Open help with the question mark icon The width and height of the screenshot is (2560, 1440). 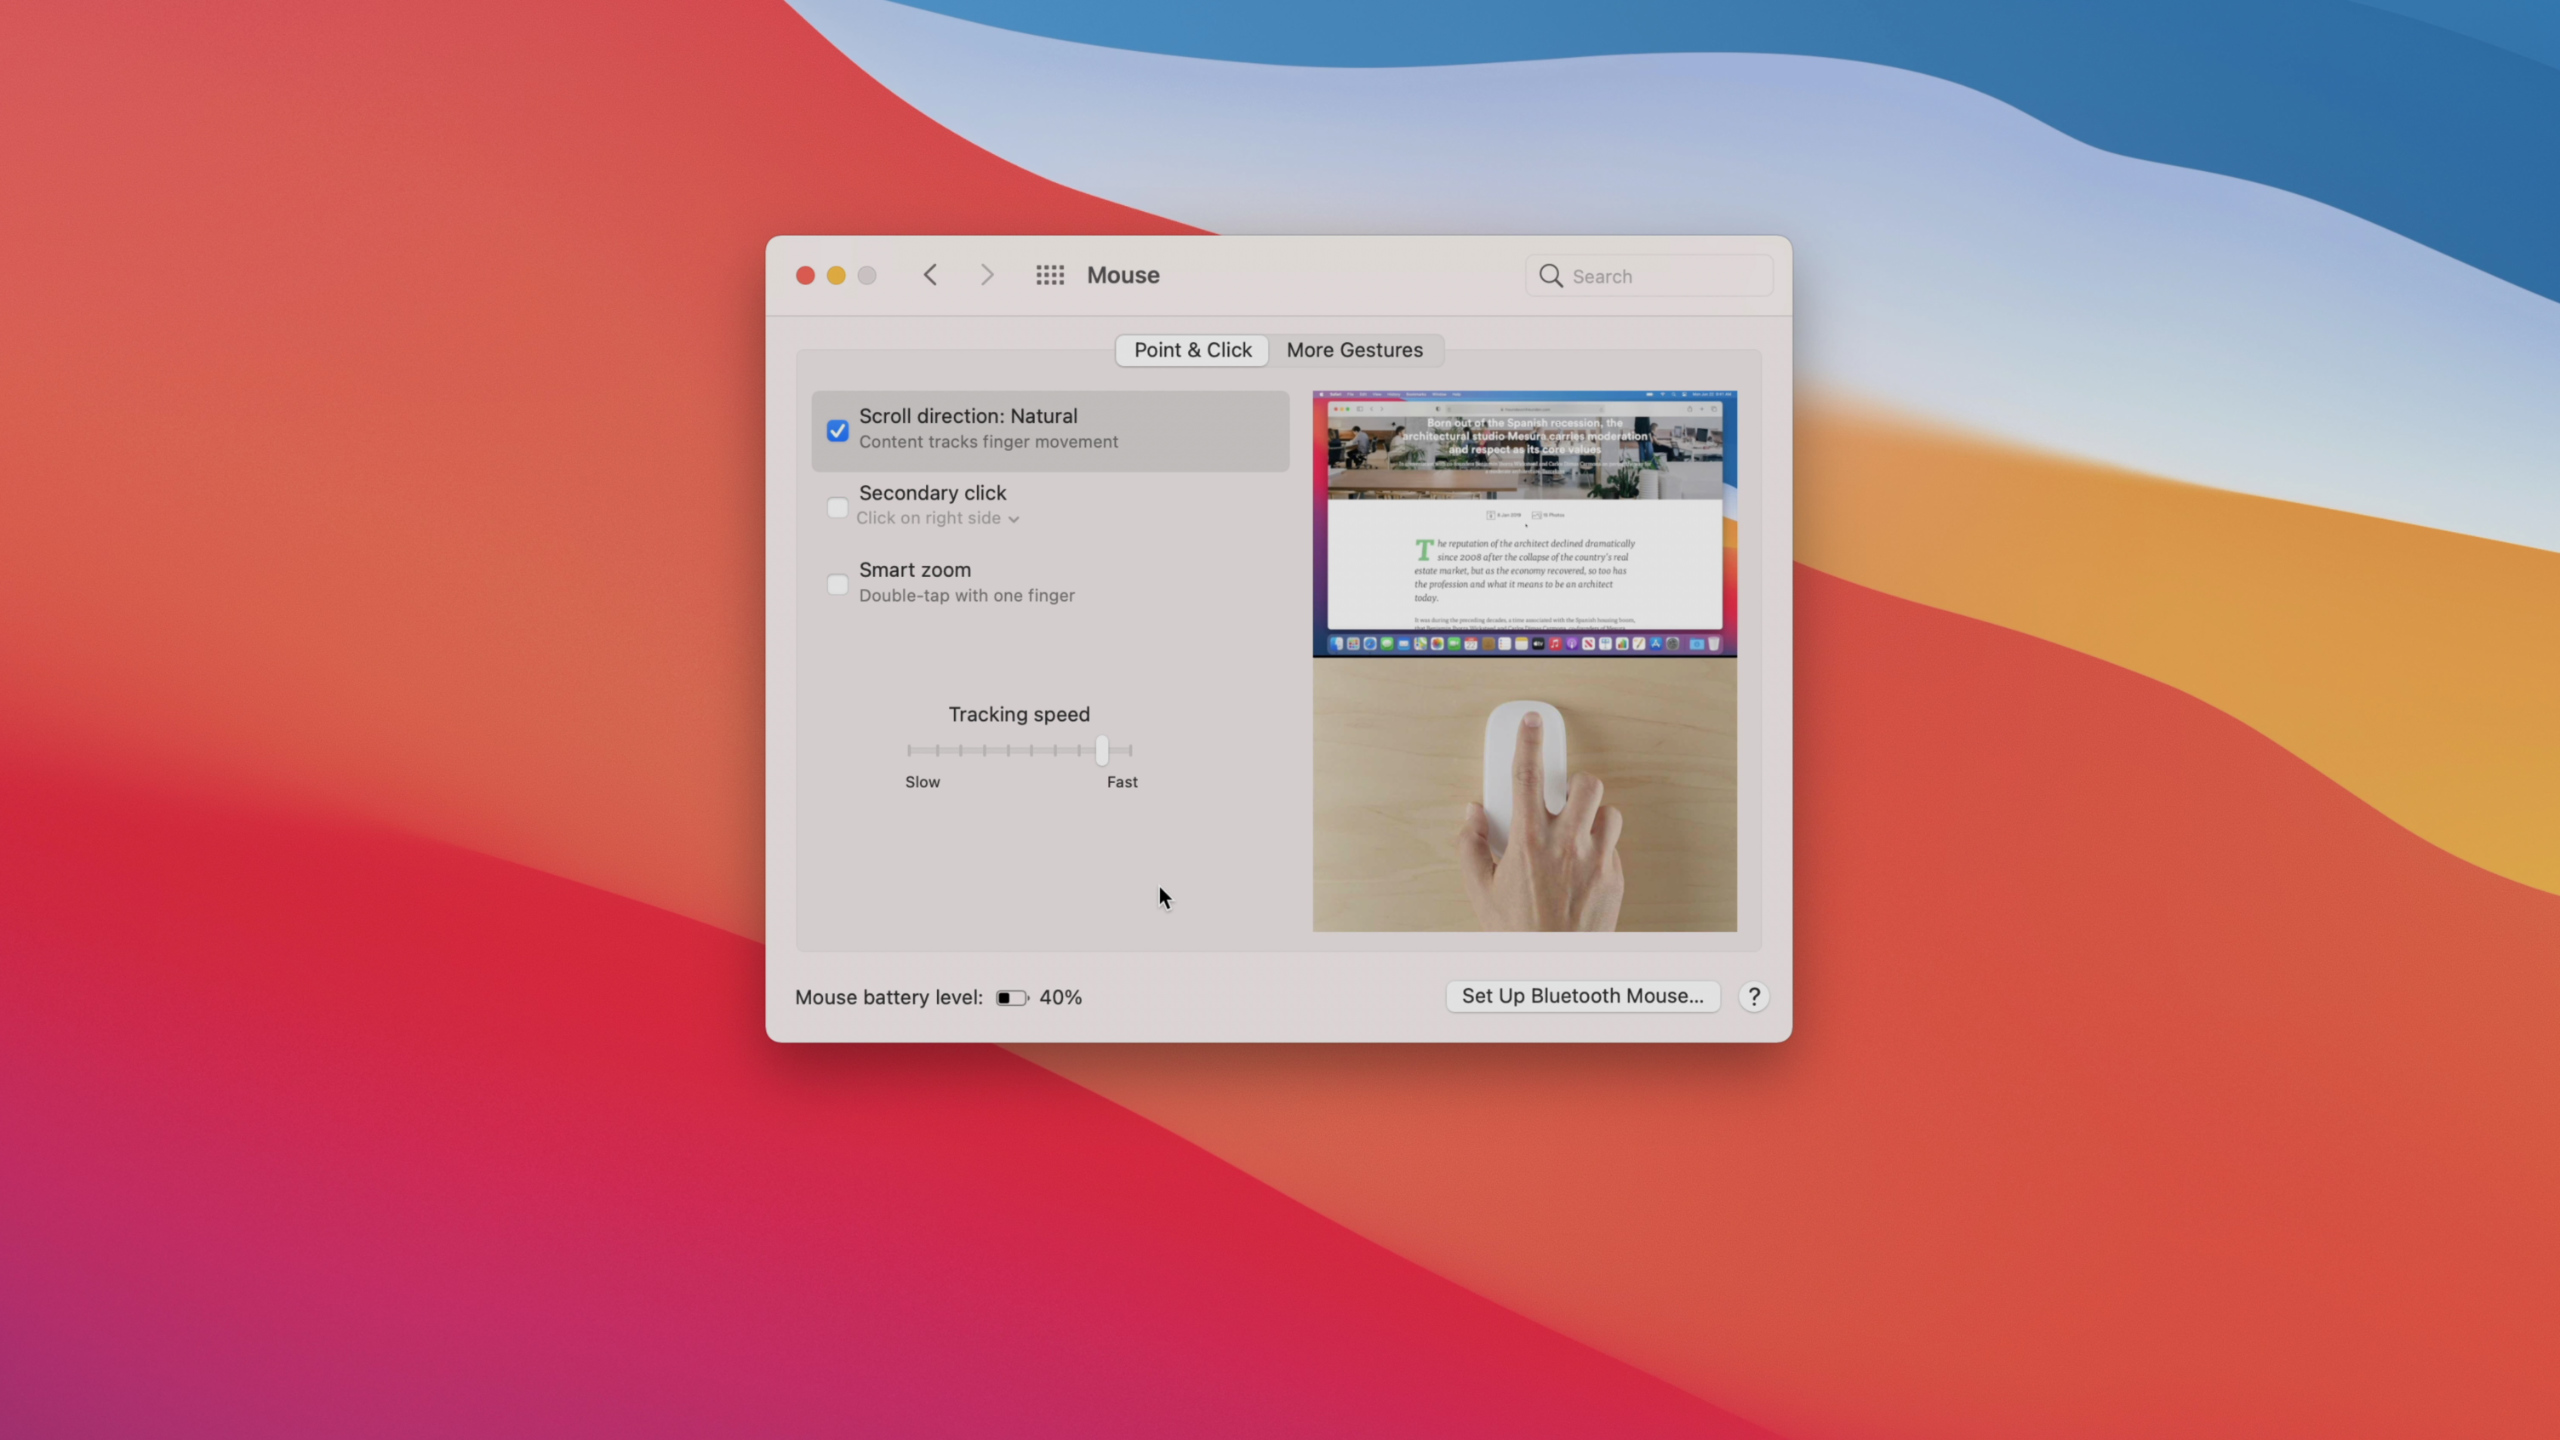click(1753, 996)
